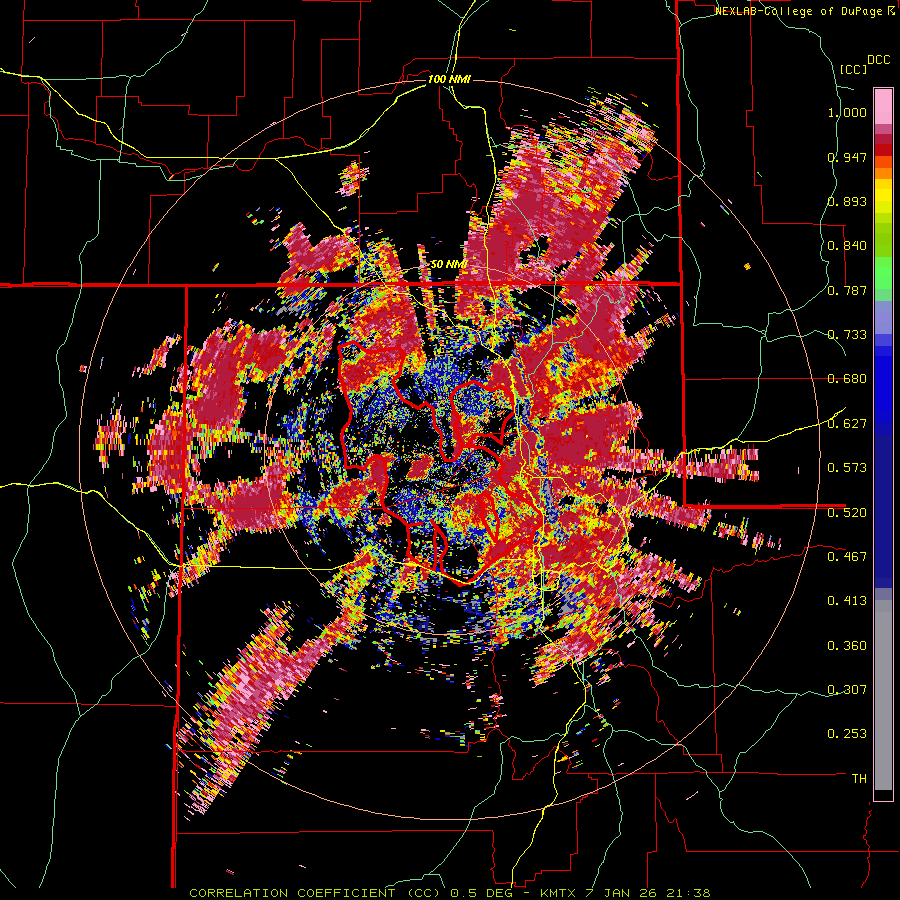Click the 0.413 color scale value

pos(847,601)
